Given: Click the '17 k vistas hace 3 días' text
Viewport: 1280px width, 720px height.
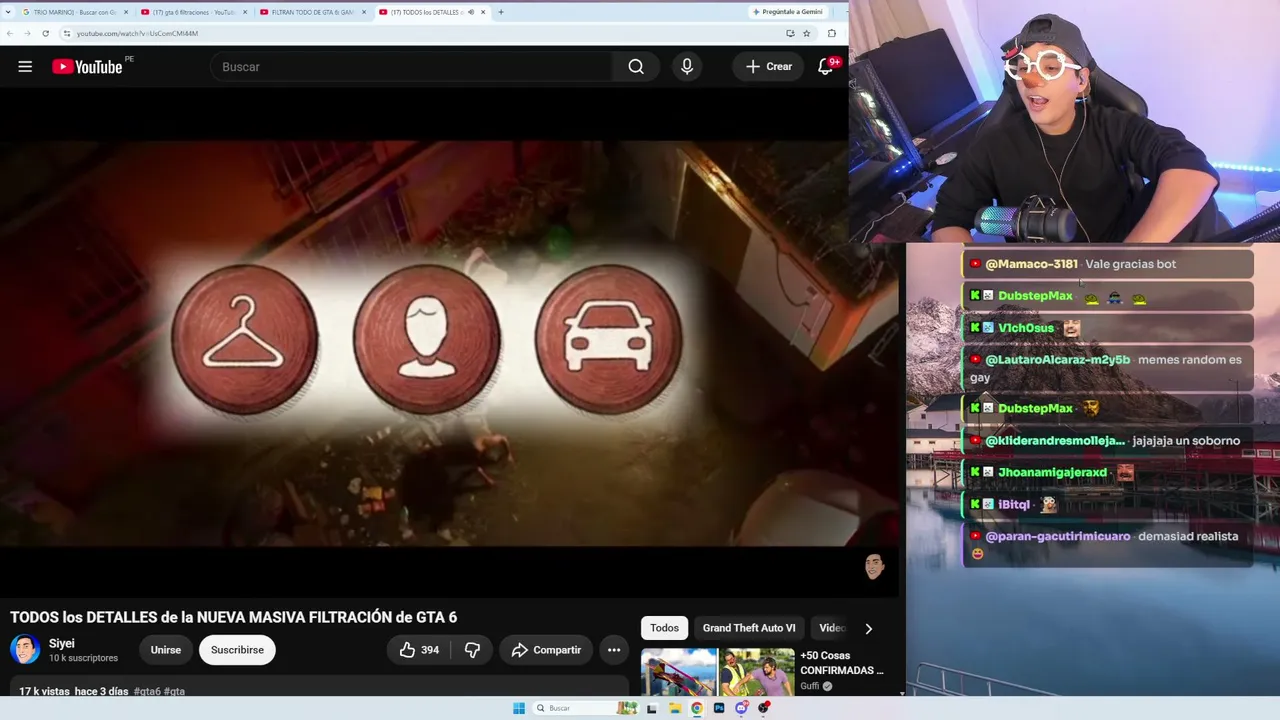Looking at the screenshot, I should click(x=74, y=691).
